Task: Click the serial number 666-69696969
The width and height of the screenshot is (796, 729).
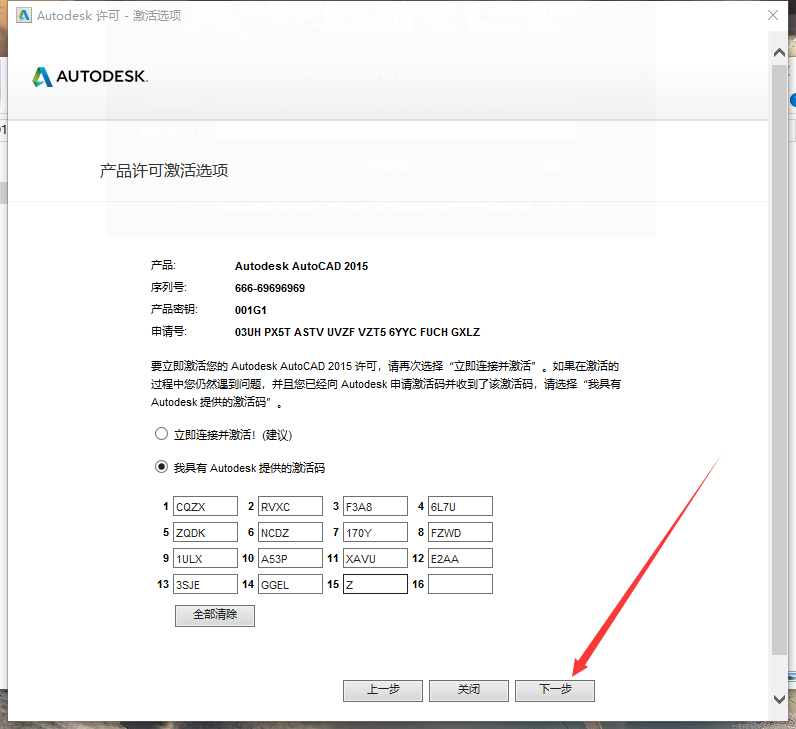Action: pos(270,288)
